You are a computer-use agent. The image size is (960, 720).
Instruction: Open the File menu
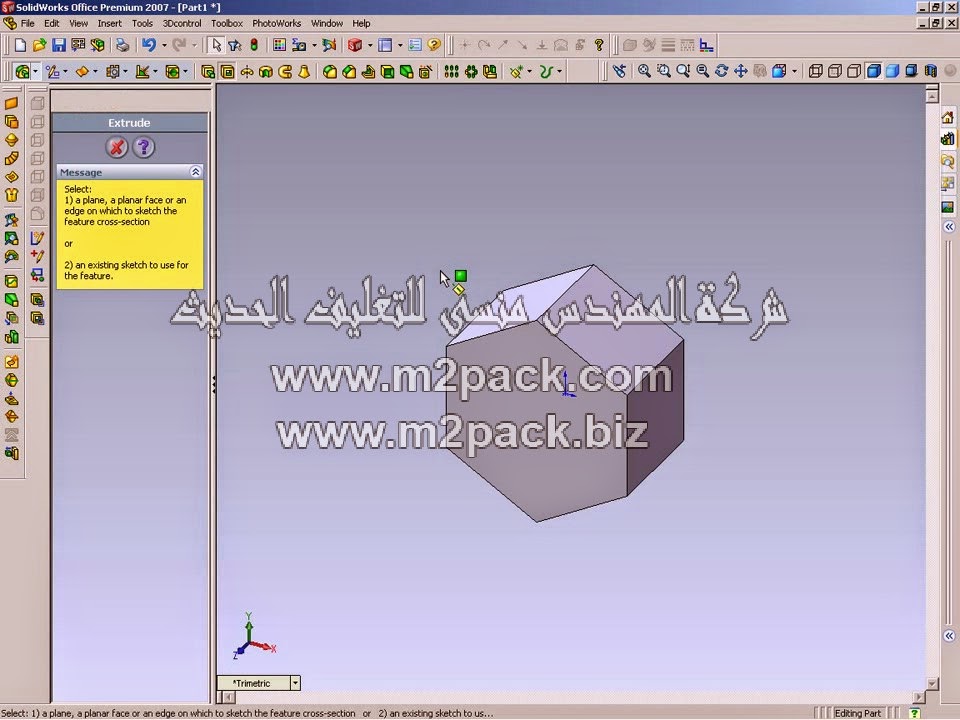pos(28,23)
